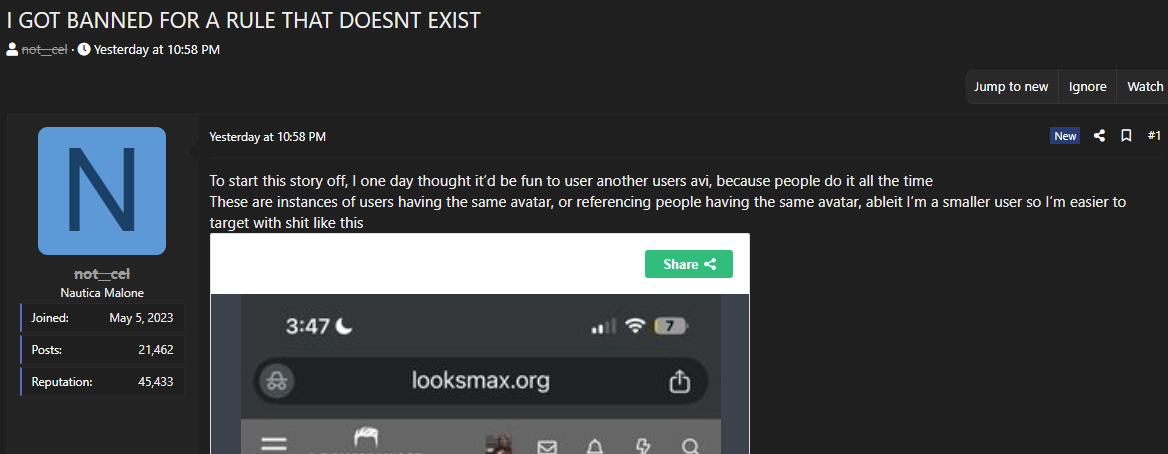Click the green Share button in image
The height and width of the screenshot is (454, 1168).
click(x=688, y=264)
